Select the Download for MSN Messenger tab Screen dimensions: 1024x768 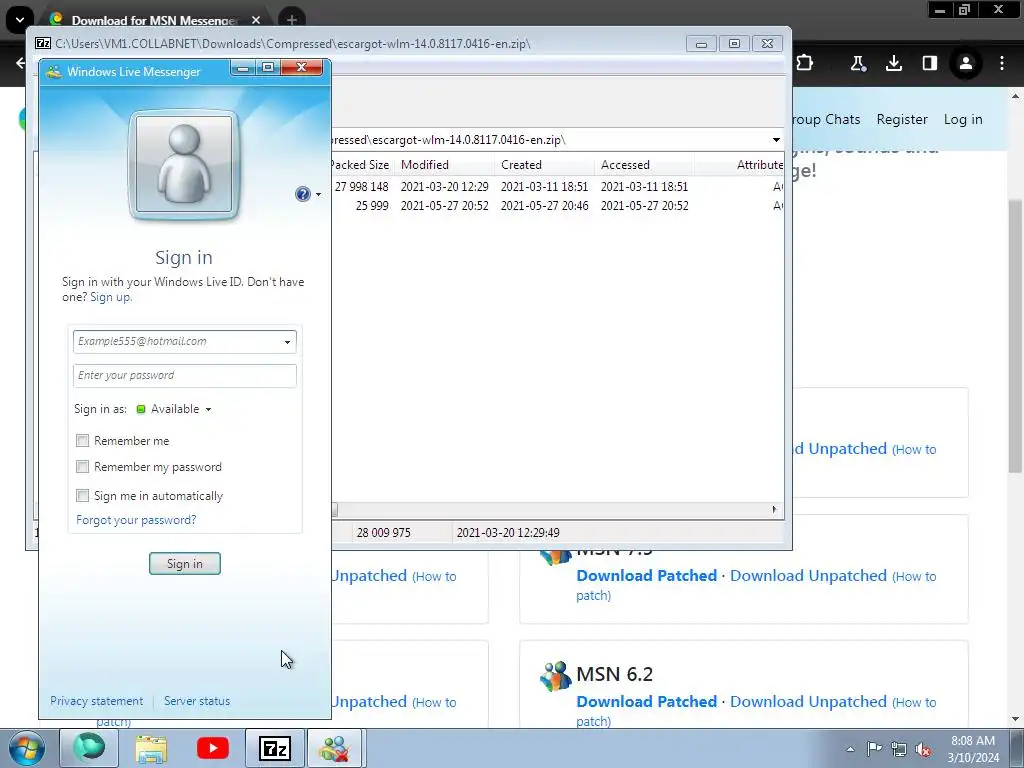pyautogui.click(x=154, y=20)
